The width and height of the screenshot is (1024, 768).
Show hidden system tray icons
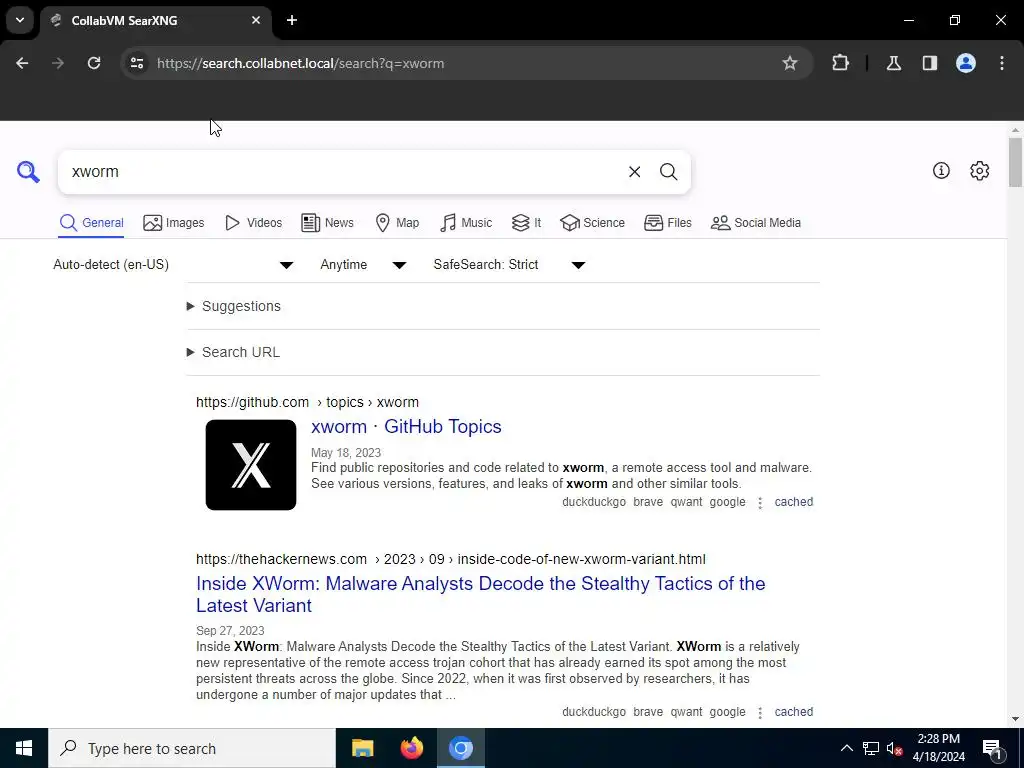[x=846, y=748]
